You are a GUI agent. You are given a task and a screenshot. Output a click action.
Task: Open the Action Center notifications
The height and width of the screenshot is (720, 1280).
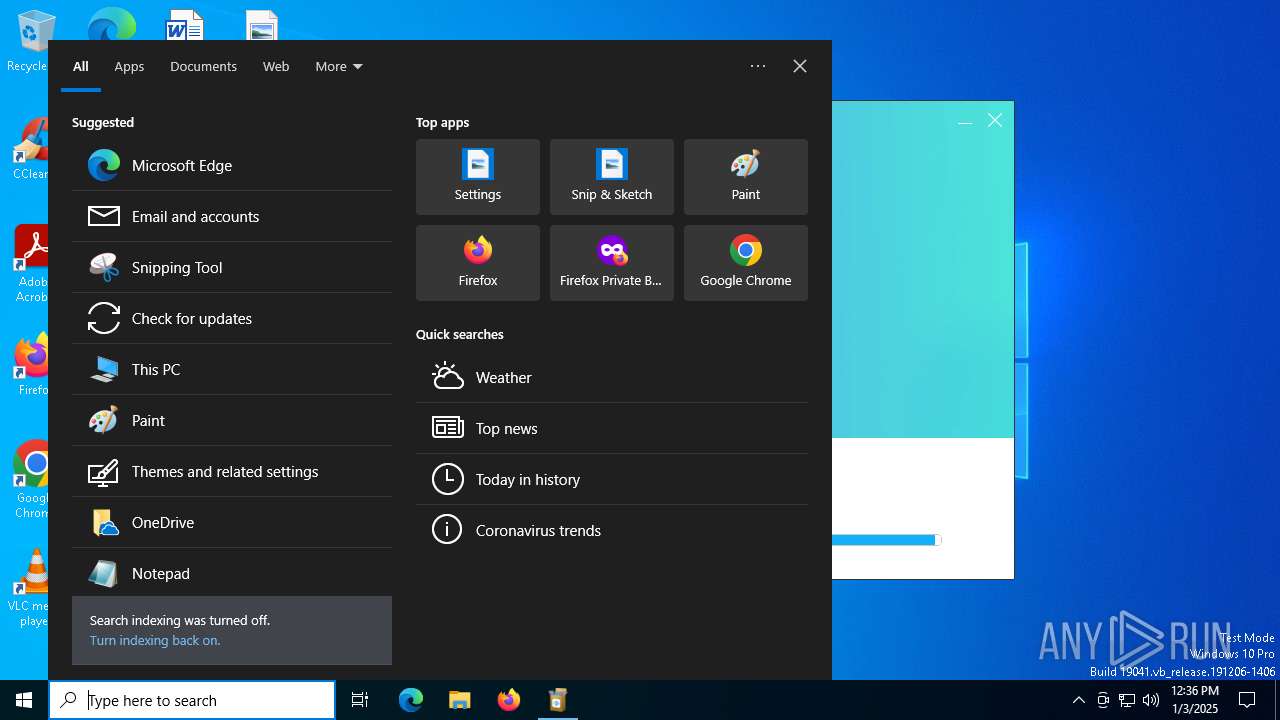pos(1247,700)
